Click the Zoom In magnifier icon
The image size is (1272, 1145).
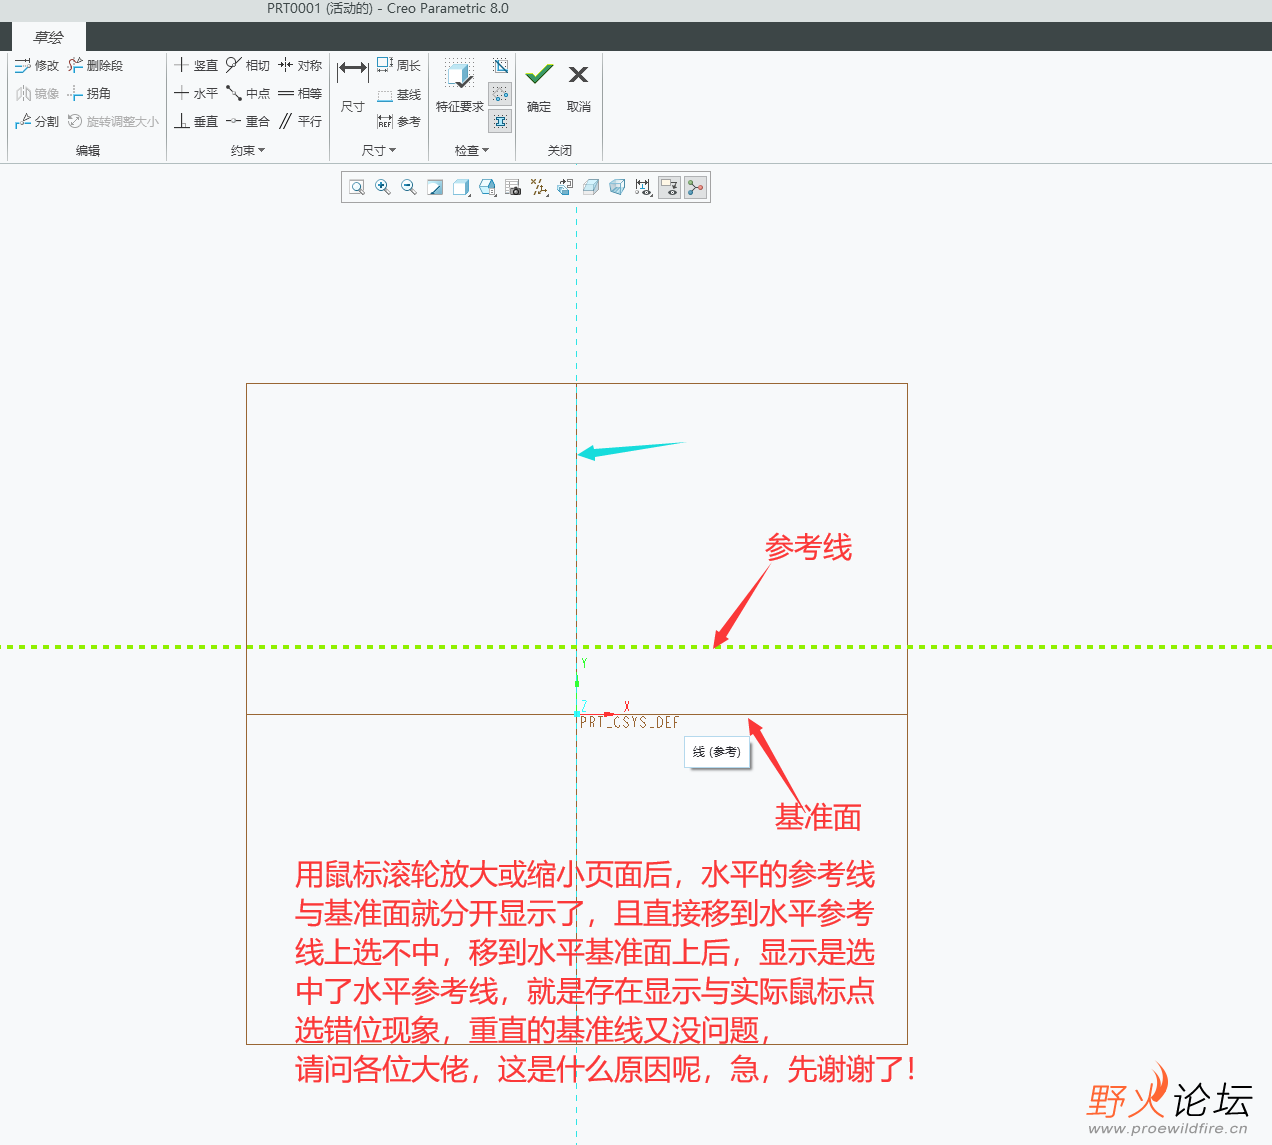click(383, 188)
